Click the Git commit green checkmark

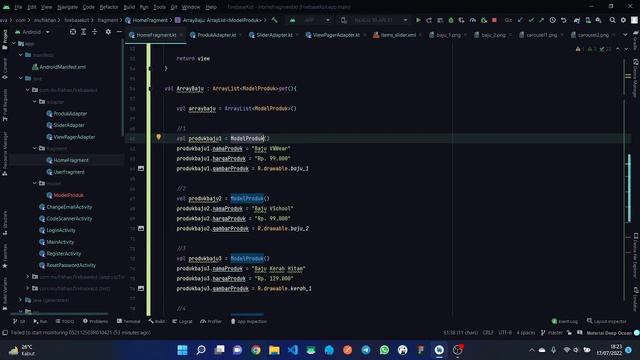531,20
